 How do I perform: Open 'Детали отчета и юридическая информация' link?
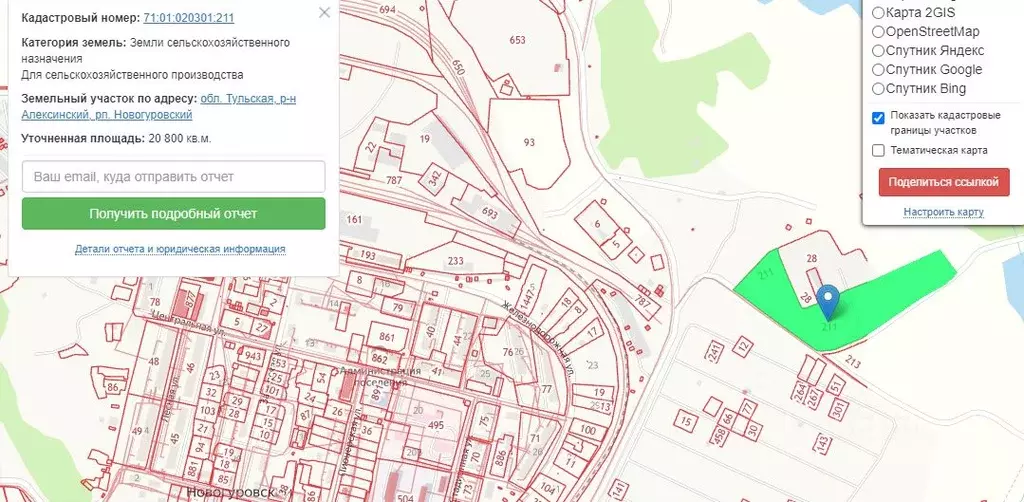[180, 249]
